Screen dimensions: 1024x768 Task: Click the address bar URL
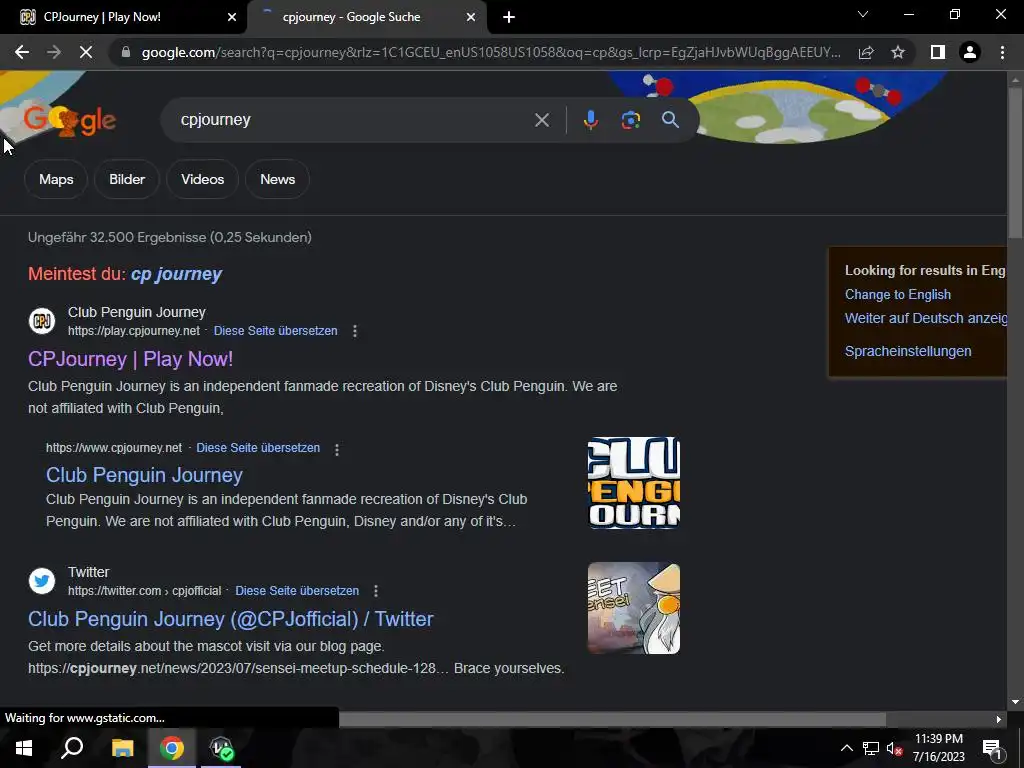click(x=491, y=52)
